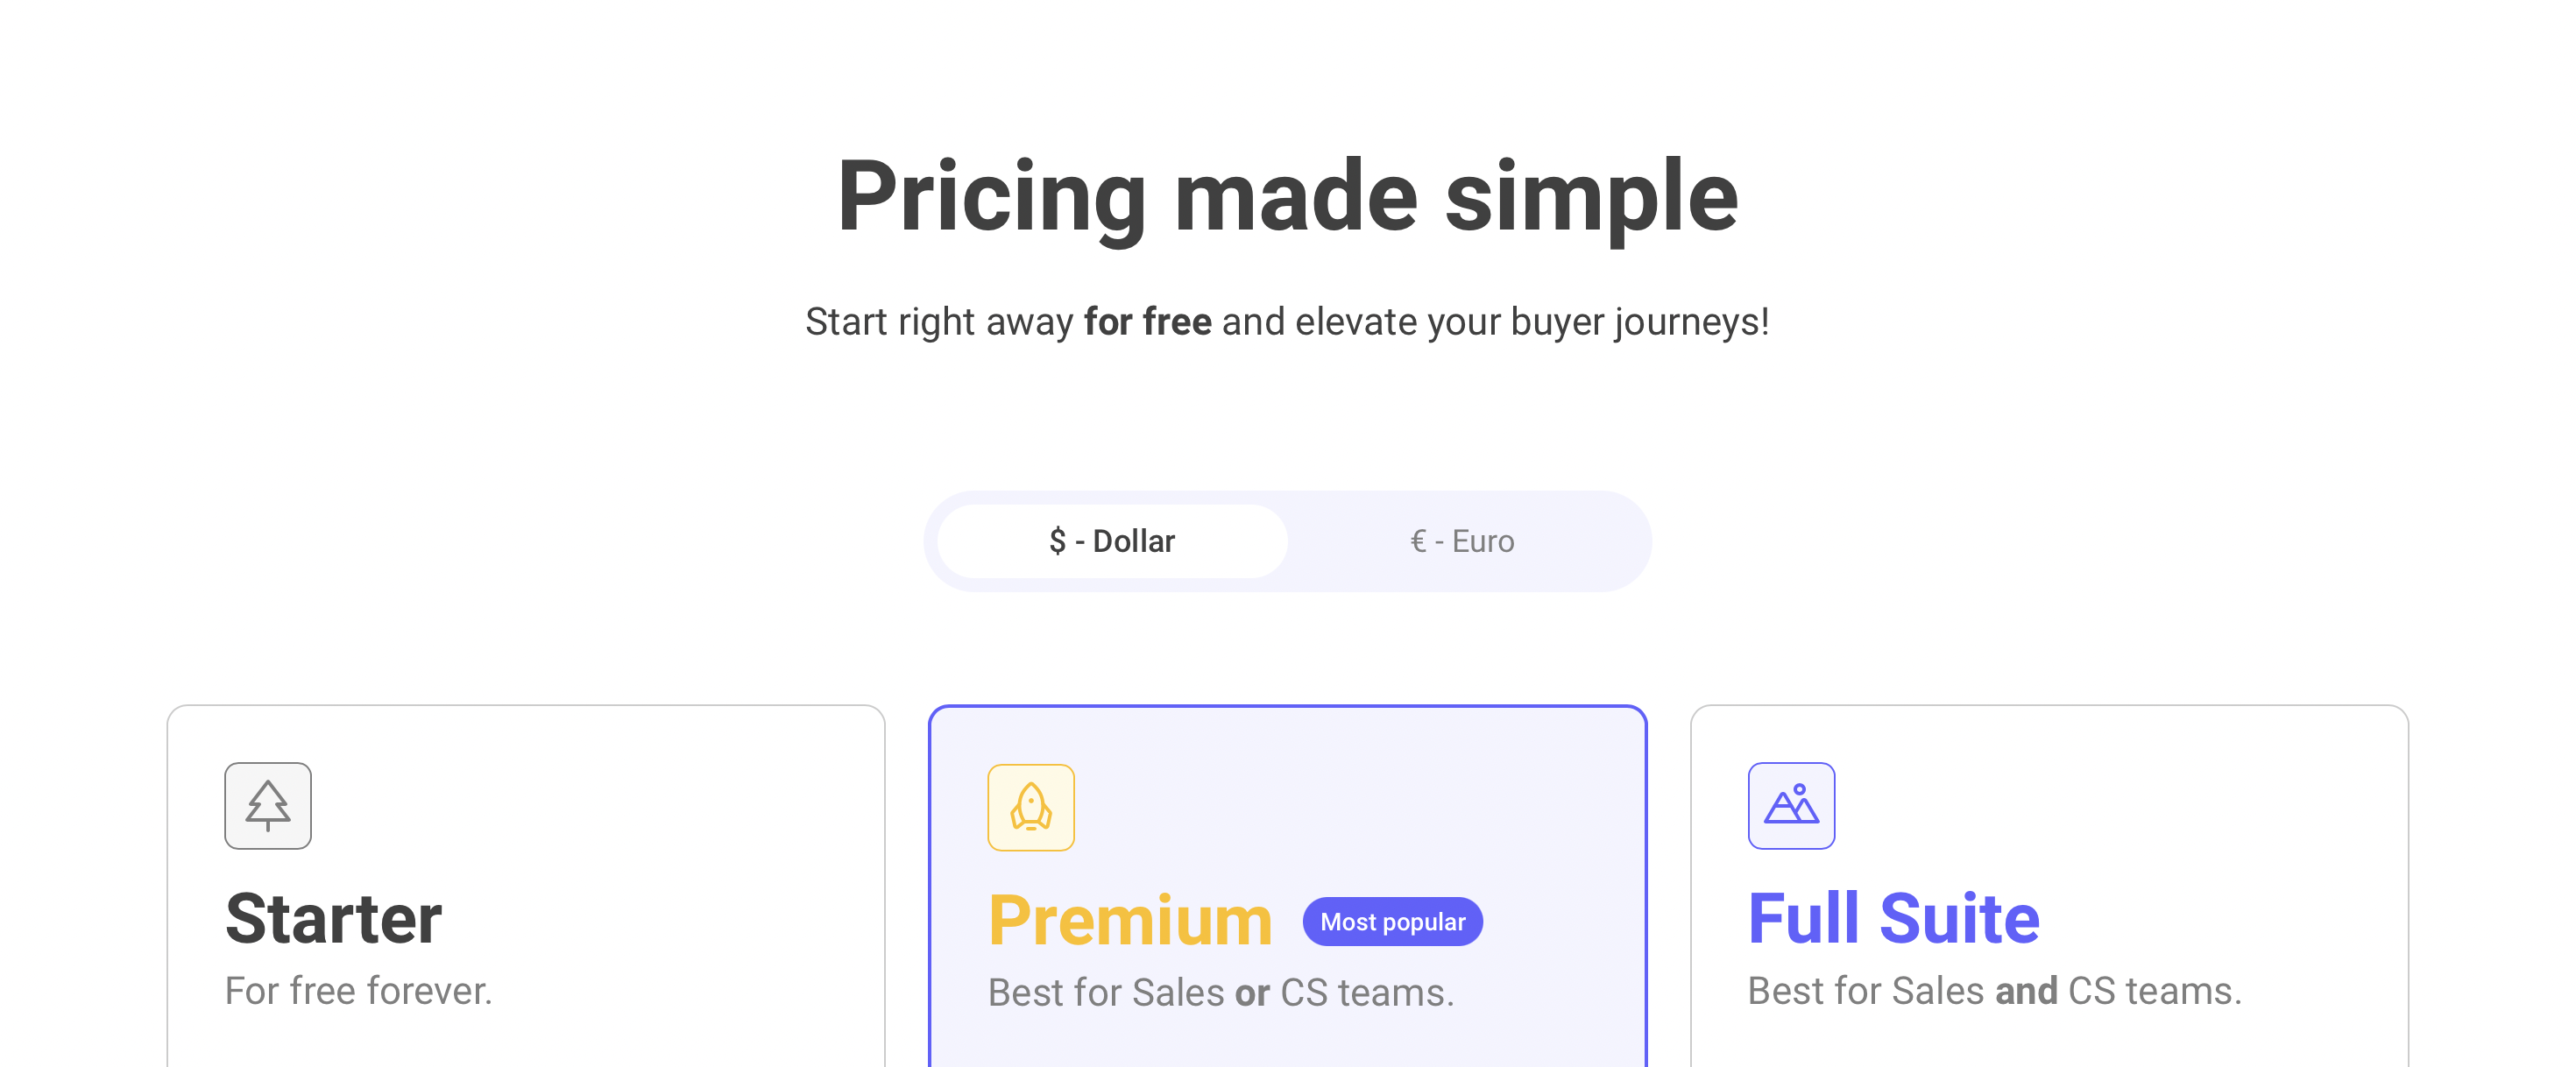Click the 'Start right away' subtitle text

pyautogui.click(x=938, y=322)
